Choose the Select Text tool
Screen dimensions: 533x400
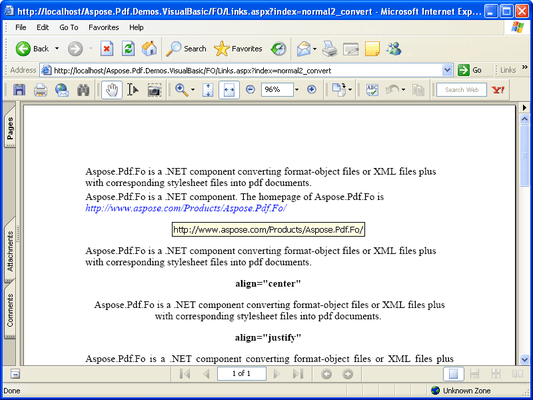133,90
